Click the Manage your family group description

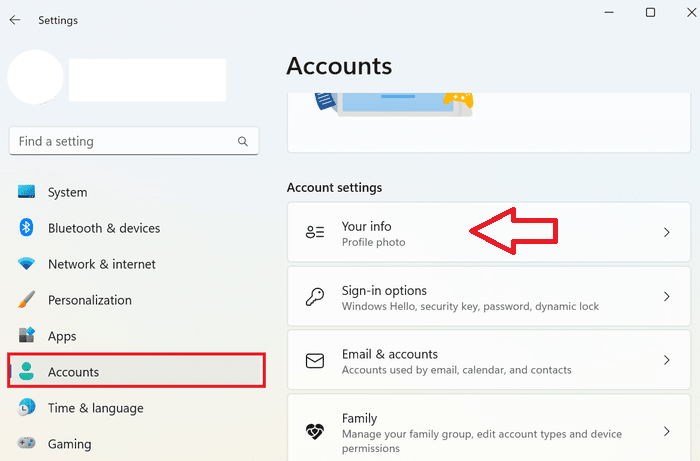coord(482,441)
